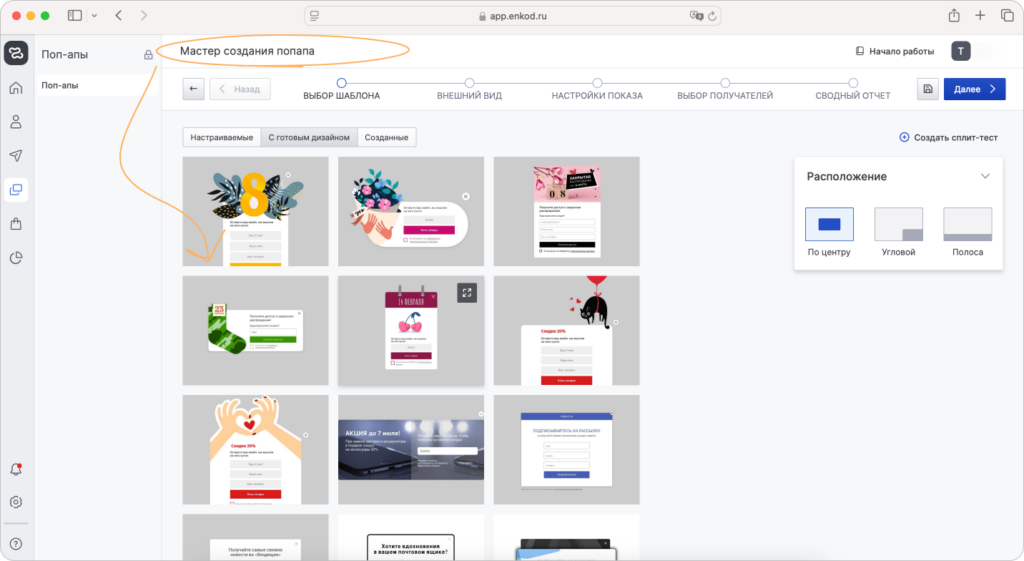Click the translate icon in address bar

pos(696,16)
